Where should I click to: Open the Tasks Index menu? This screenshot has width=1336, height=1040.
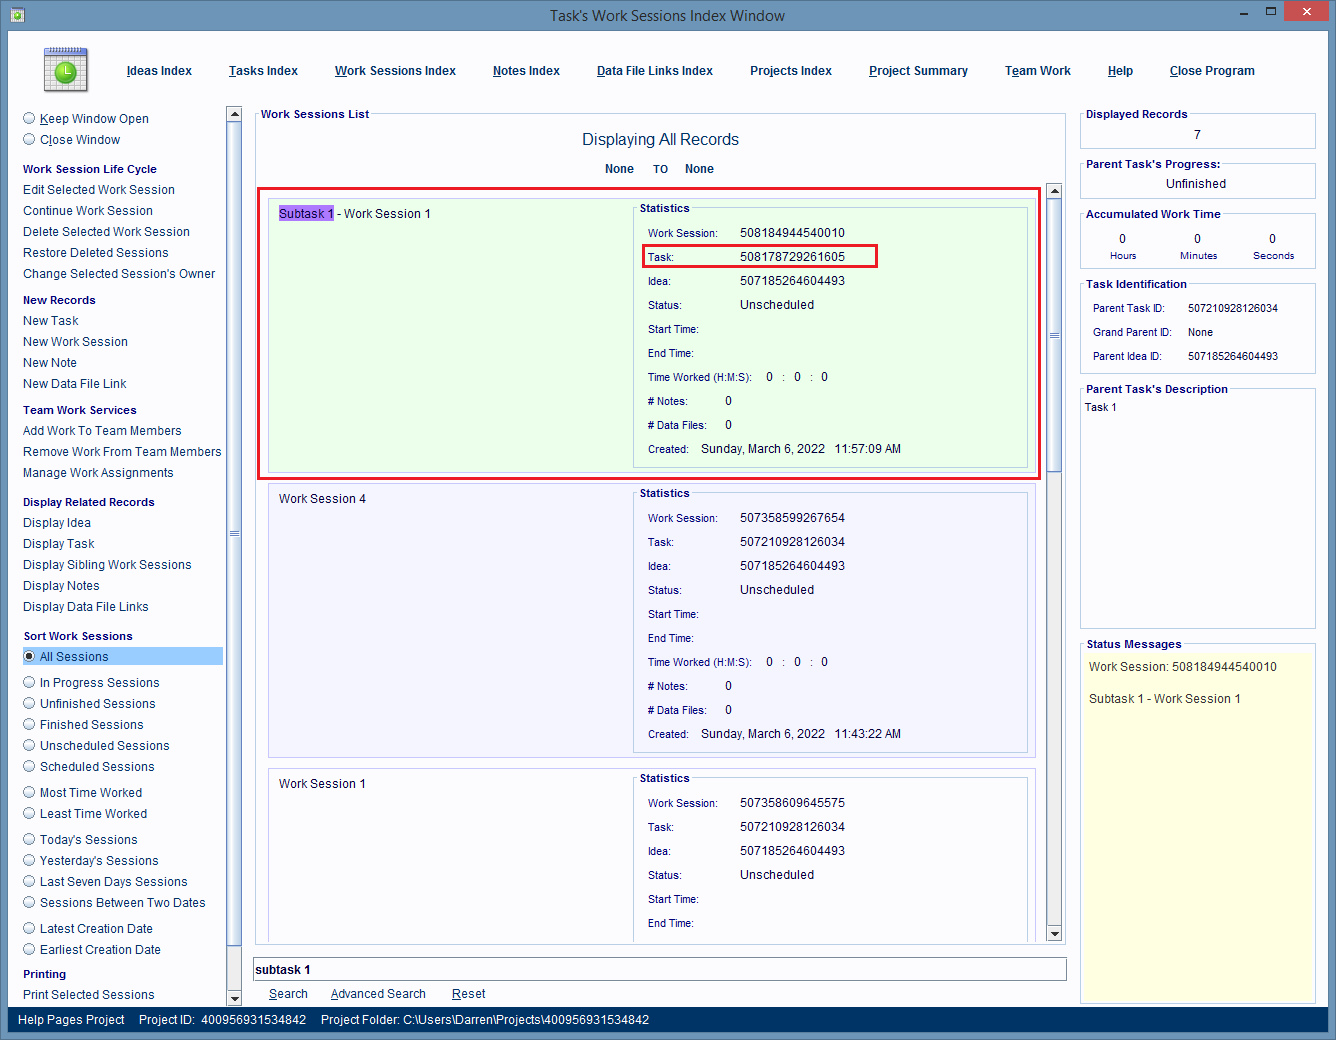click(x=263, y=71)
